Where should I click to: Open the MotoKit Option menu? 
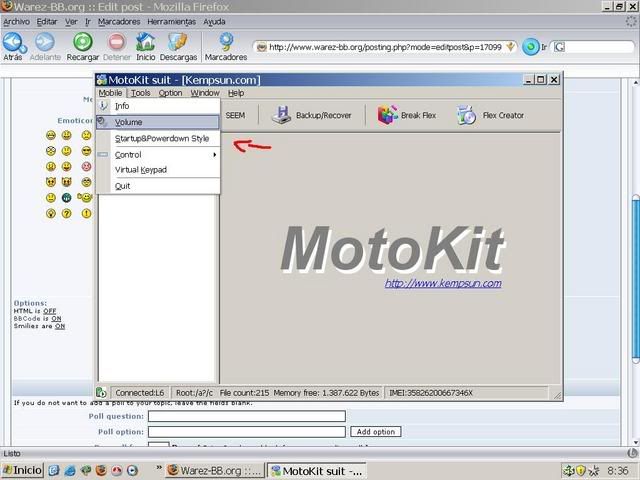[170, 93]
